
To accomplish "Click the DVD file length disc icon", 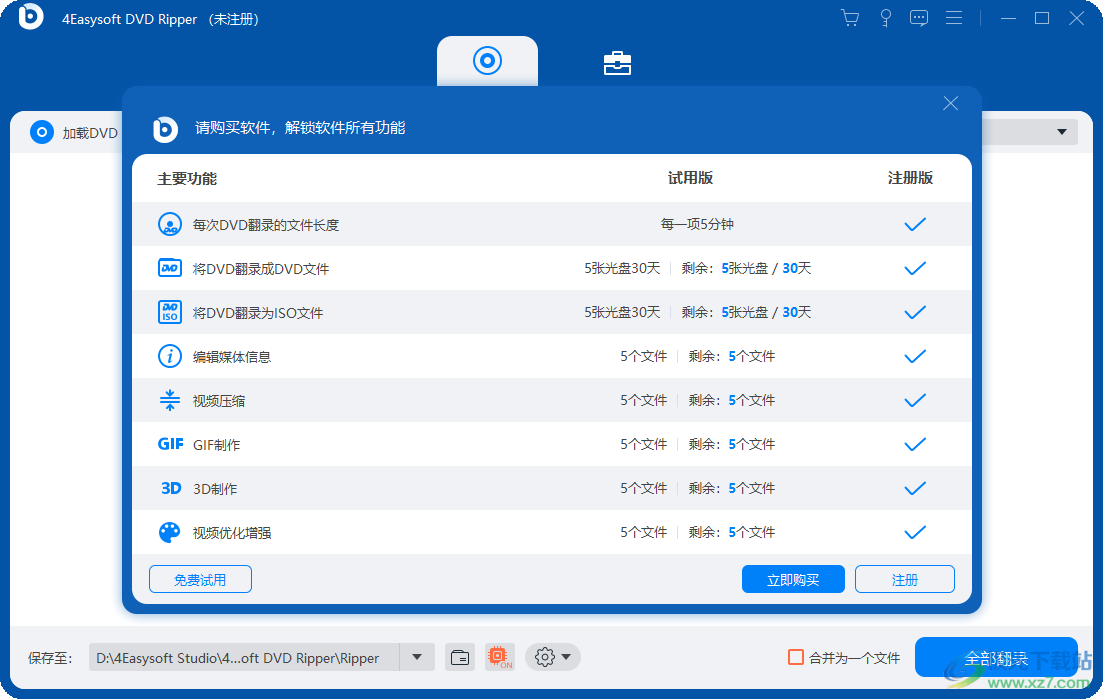I will (x=170, y=224).
